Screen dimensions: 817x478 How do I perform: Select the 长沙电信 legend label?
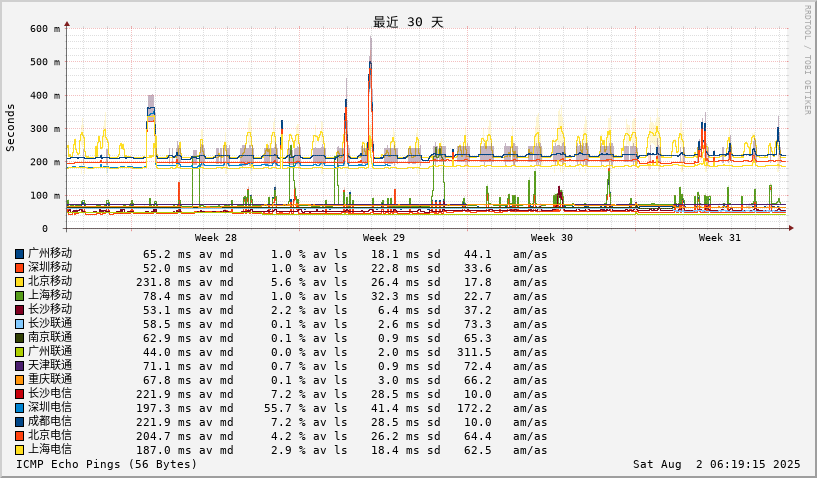click(50, 394)
